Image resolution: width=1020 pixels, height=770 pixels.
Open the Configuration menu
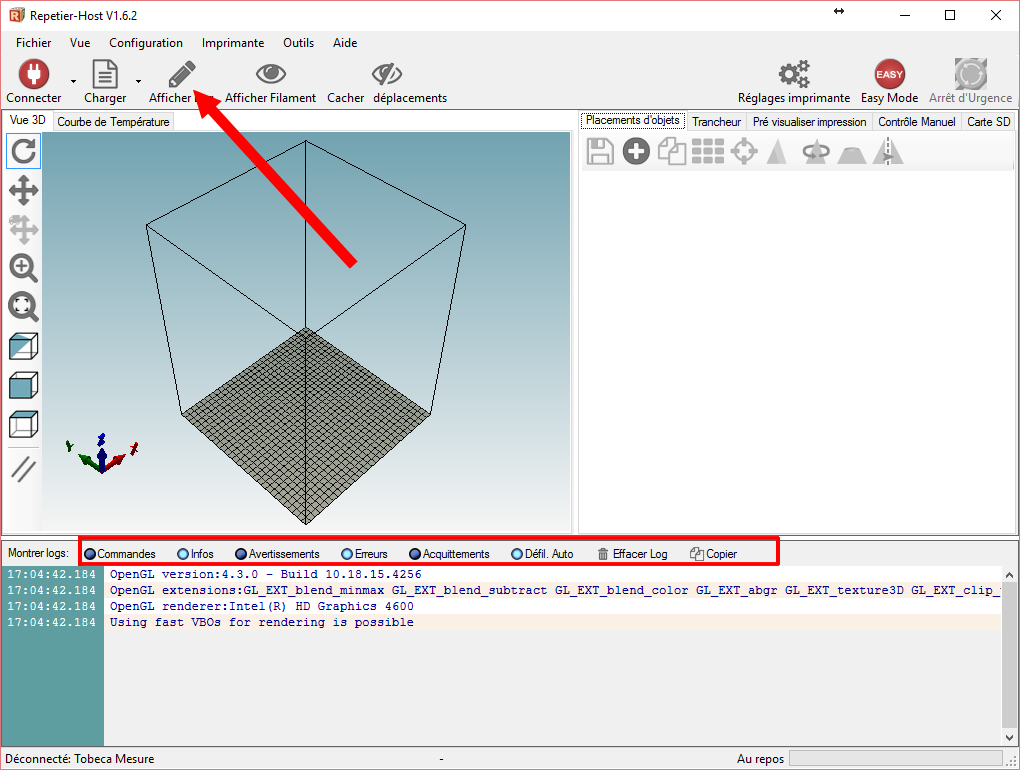coord(146,43)
